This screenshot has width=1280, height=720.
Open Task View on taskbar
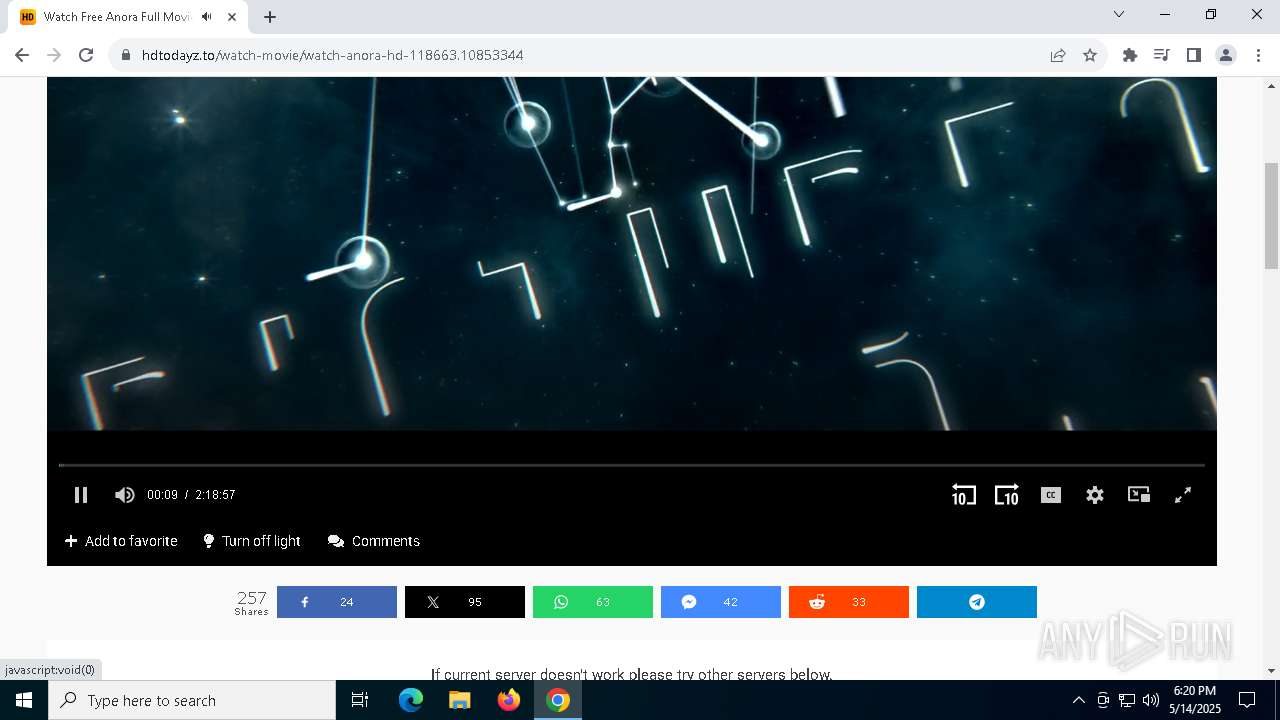click(360, 700)
